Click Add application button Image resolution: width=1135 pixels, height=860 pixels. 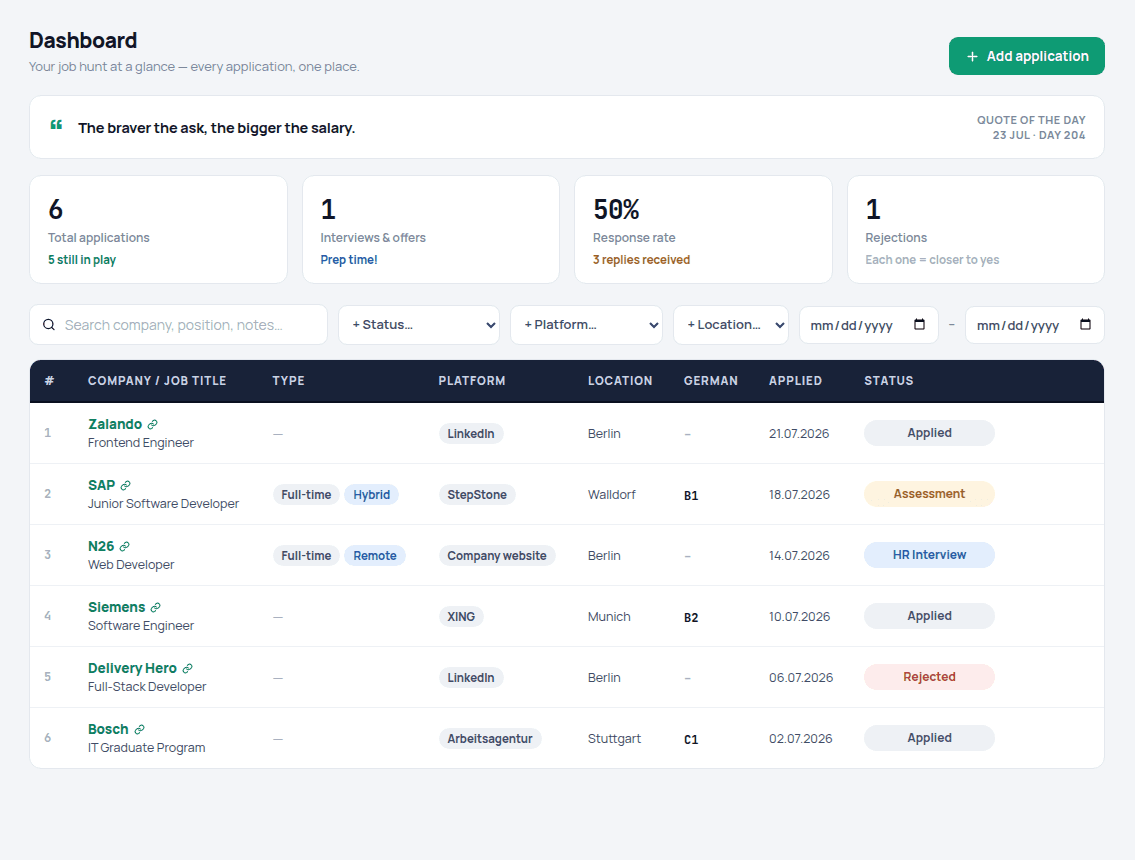[x=1026, y=56]
